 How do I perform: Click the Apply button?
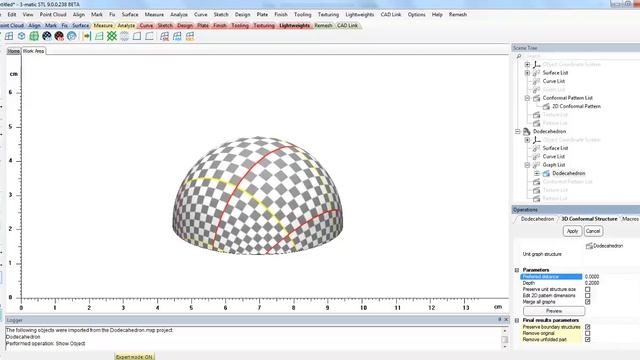coord(572,231)
